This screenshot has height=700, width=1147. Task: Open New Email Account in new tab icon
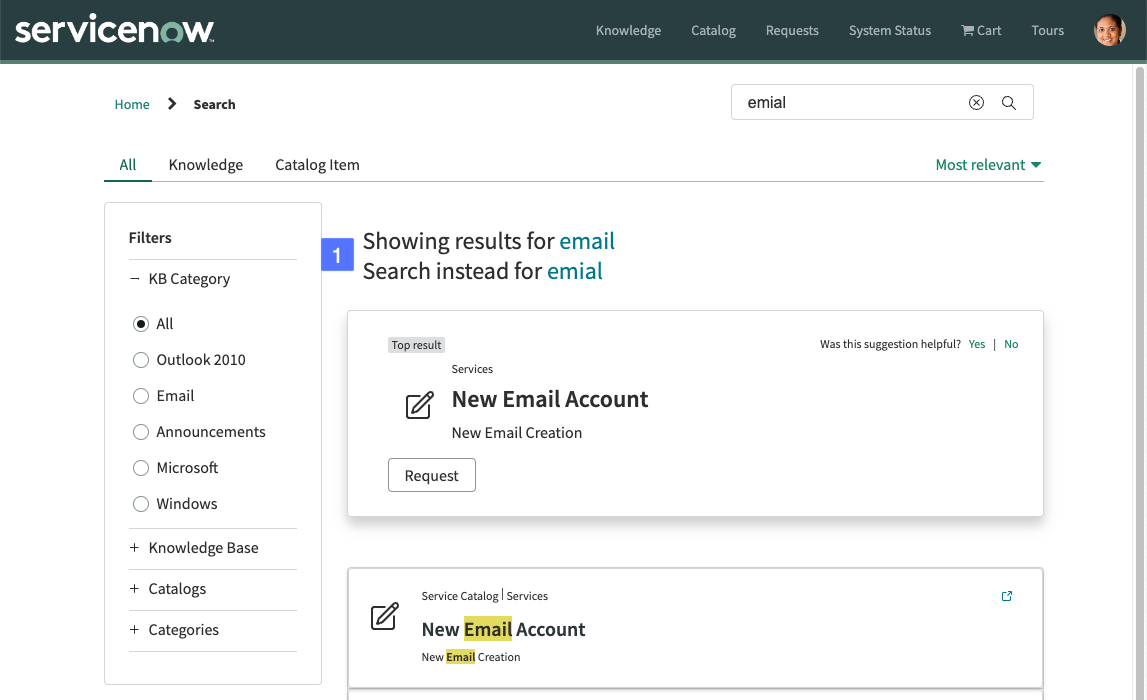[x=1007, y=596]
